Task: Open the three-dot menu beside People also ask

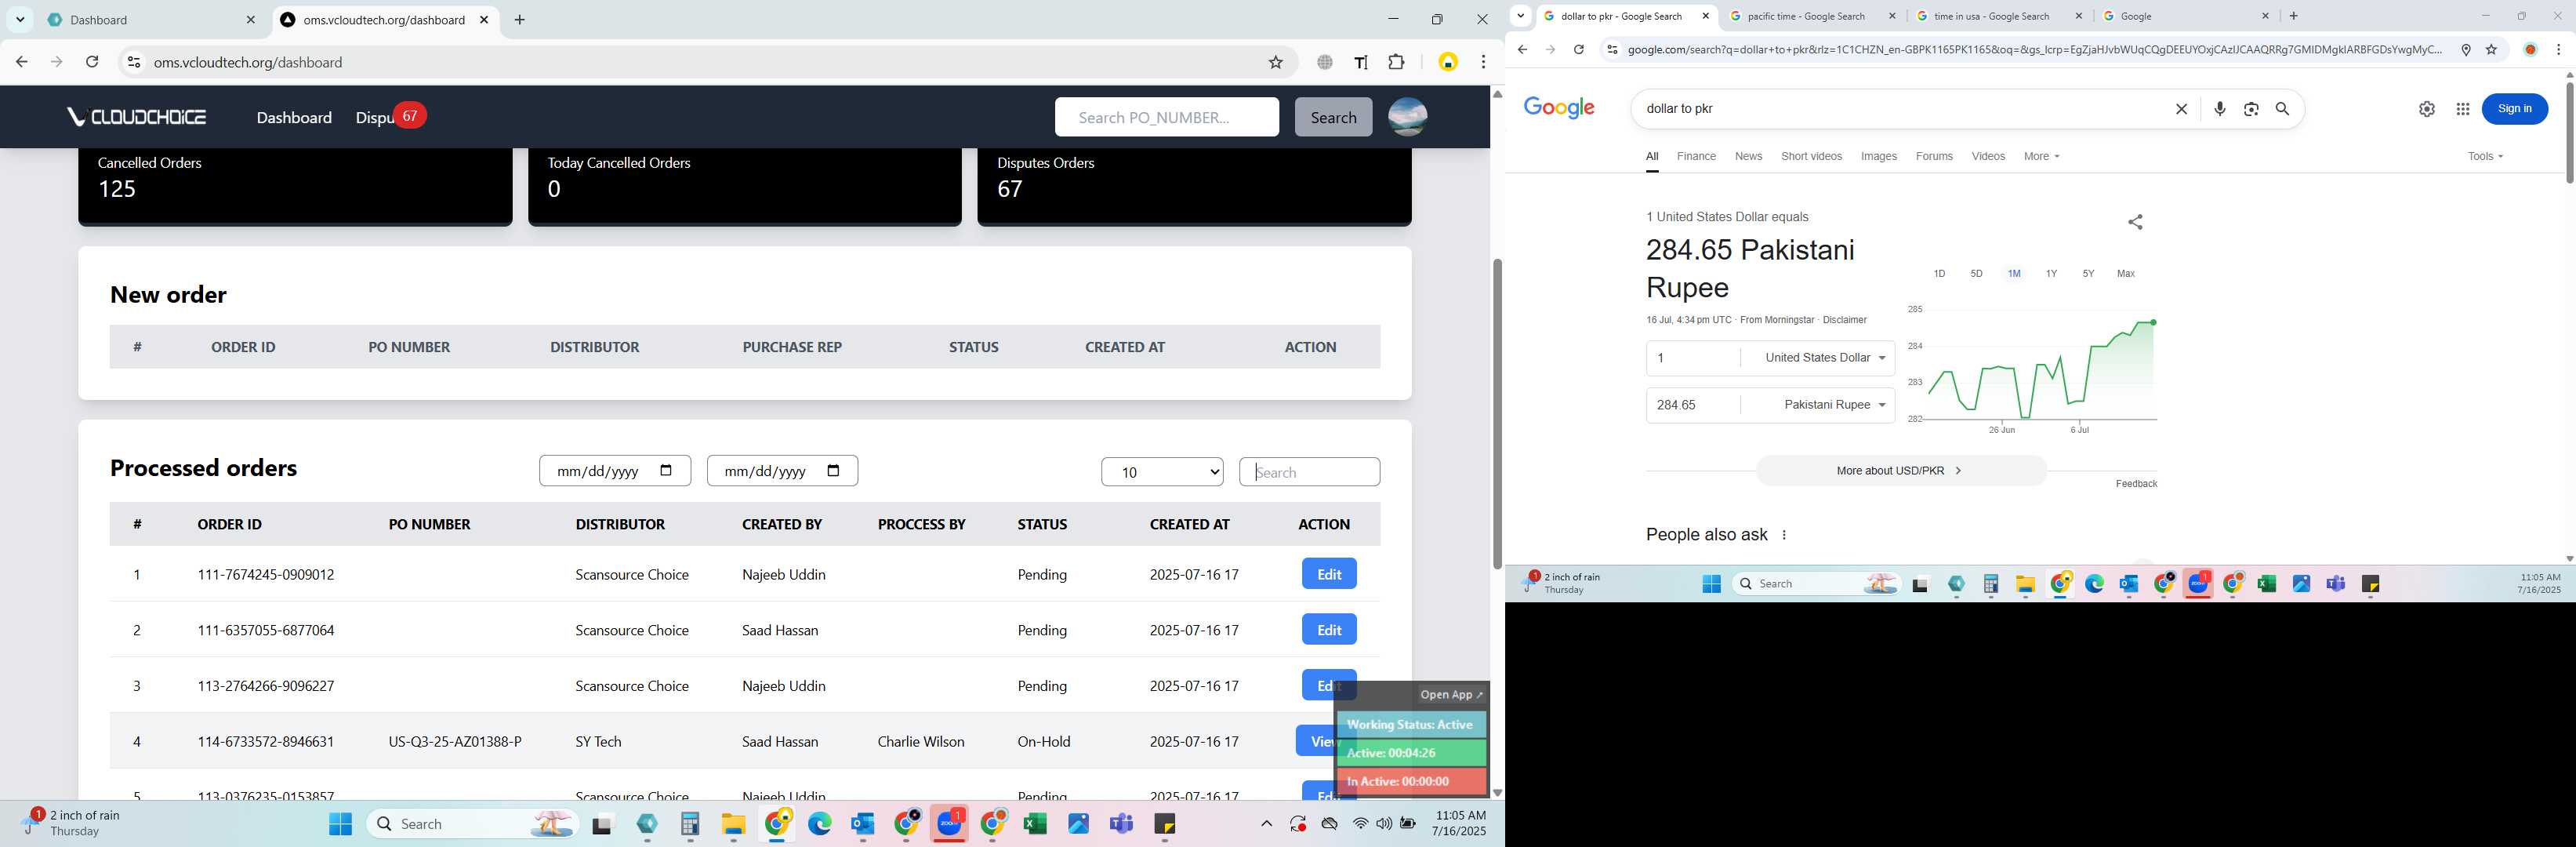Action: (1784, 535)
